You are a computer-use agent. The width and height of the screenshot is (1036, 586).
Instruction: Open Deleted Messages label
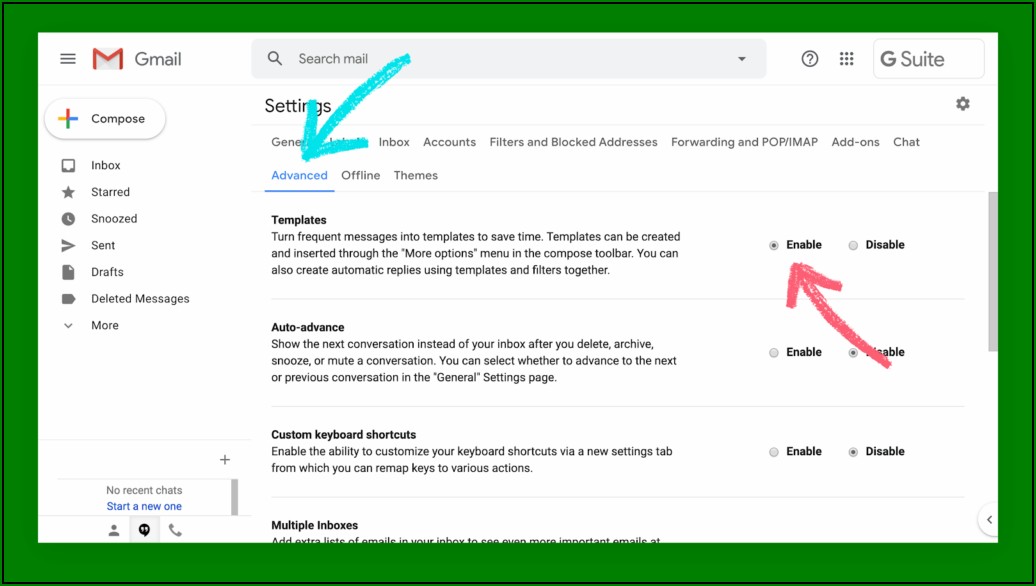point(140,299)
